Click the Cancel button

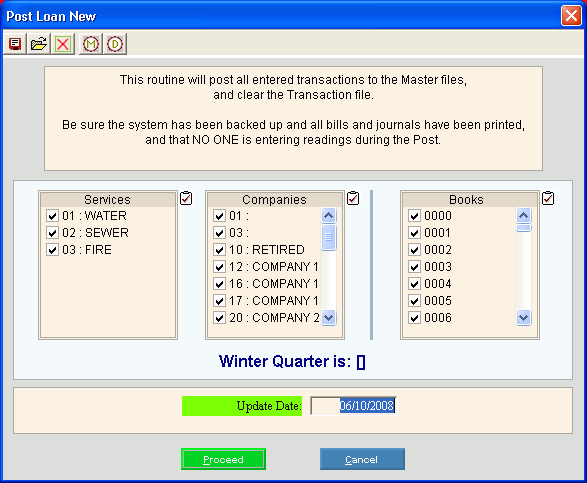point(362,459)
